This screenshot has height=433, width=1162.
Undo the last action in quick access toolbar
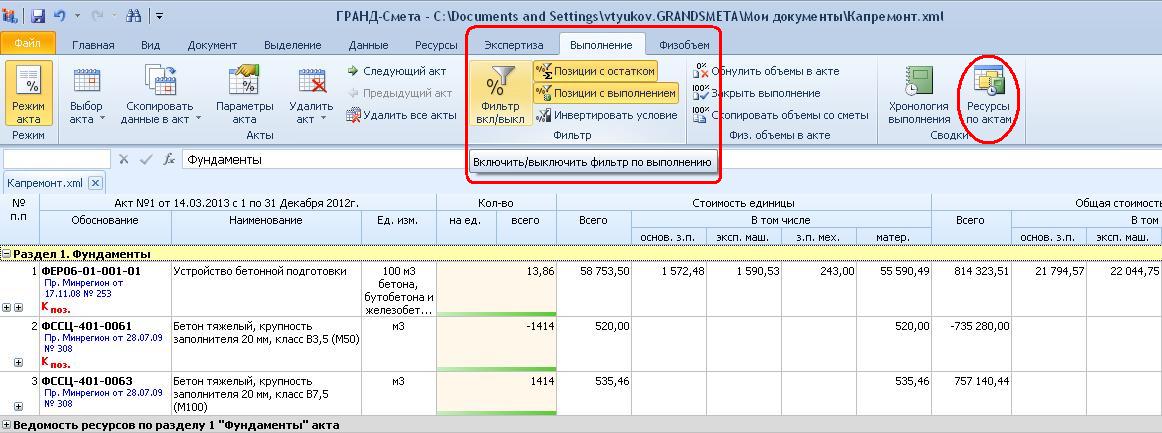click(61, 16)
